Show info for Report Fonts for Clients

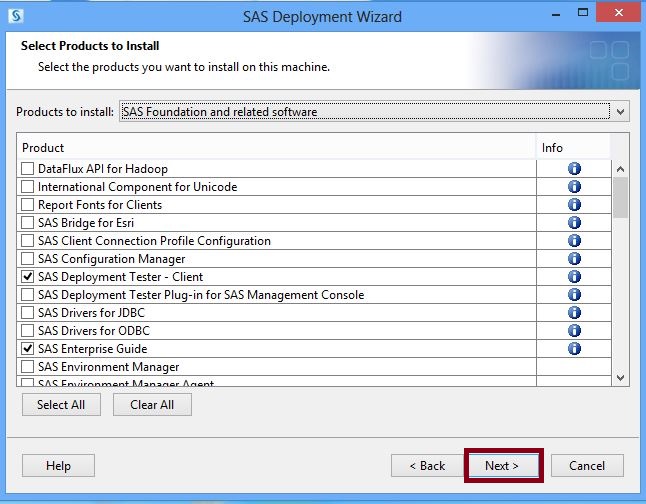574,204
